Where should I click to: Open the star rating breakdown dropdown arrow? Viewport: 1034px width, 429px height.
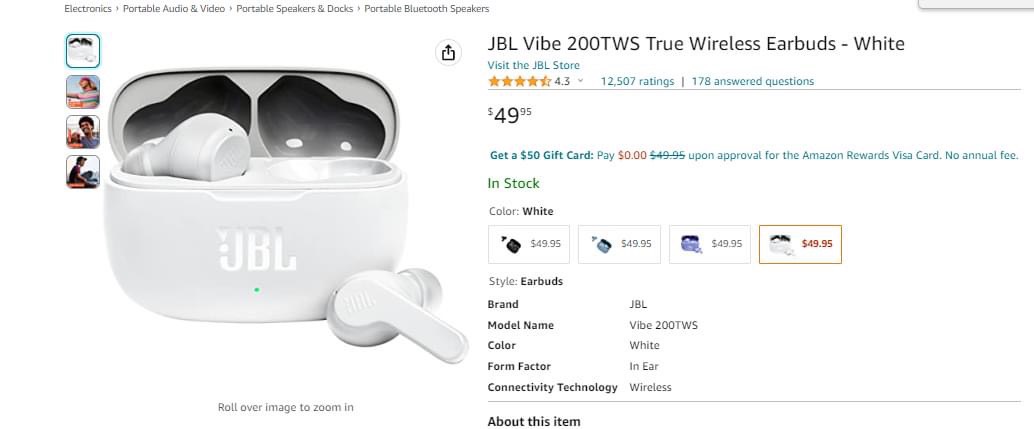580,82
